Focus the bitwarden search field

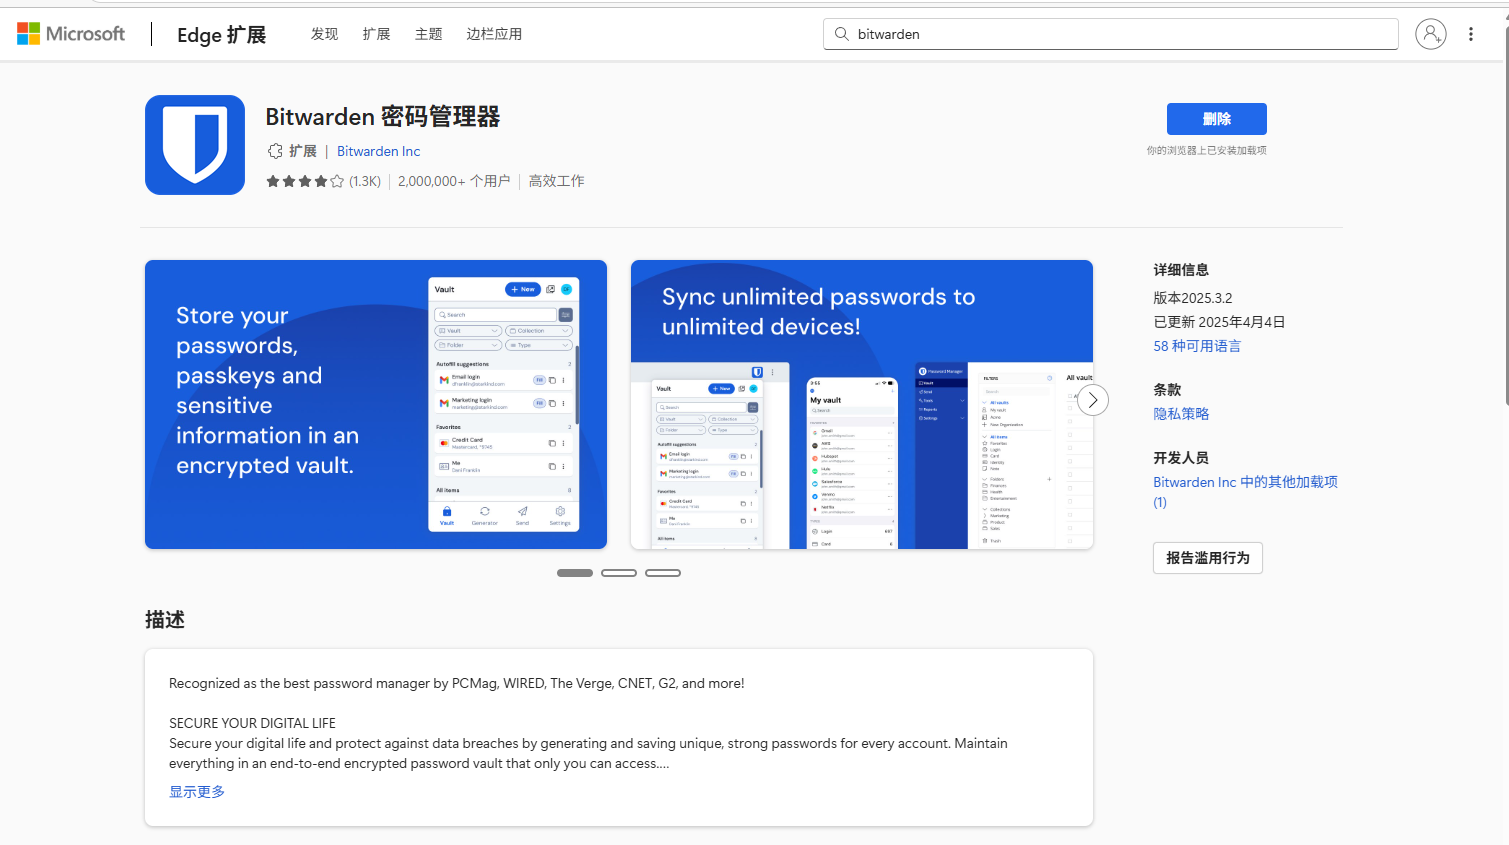[x=1111, y=34]
